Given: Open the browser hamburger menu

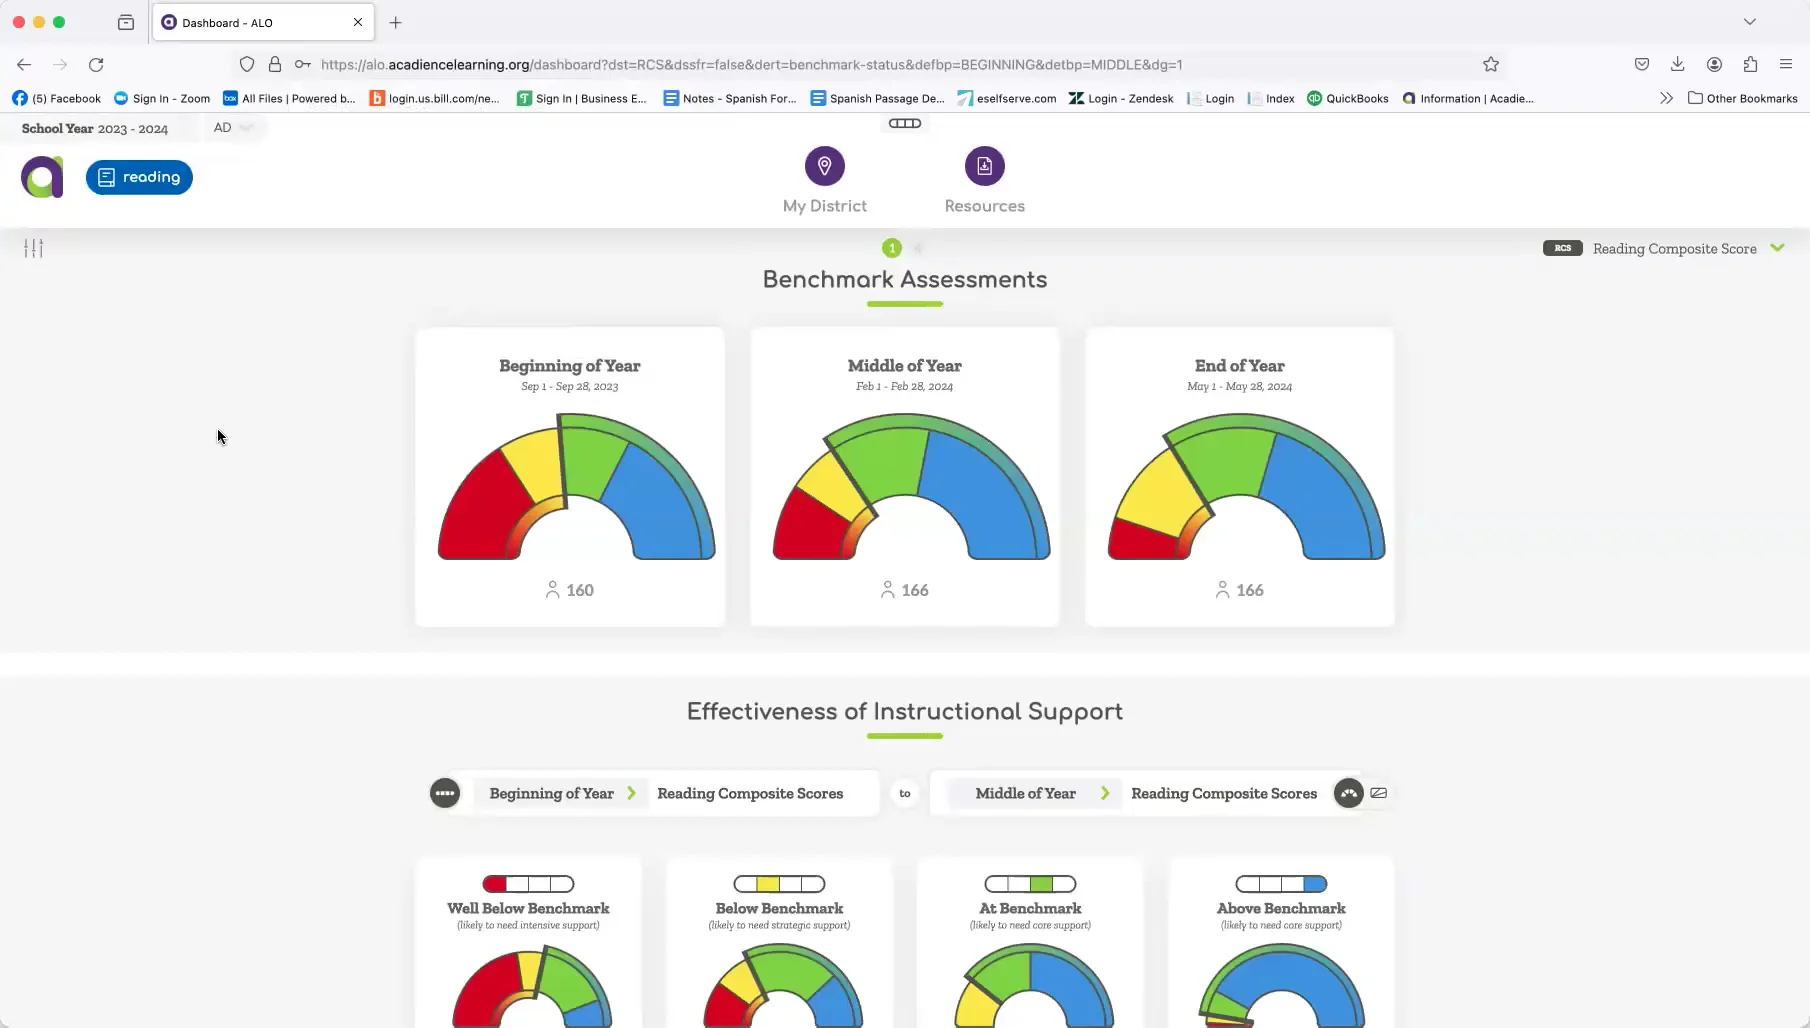Looking at the screenshot, I should [x=1786, y=64].
